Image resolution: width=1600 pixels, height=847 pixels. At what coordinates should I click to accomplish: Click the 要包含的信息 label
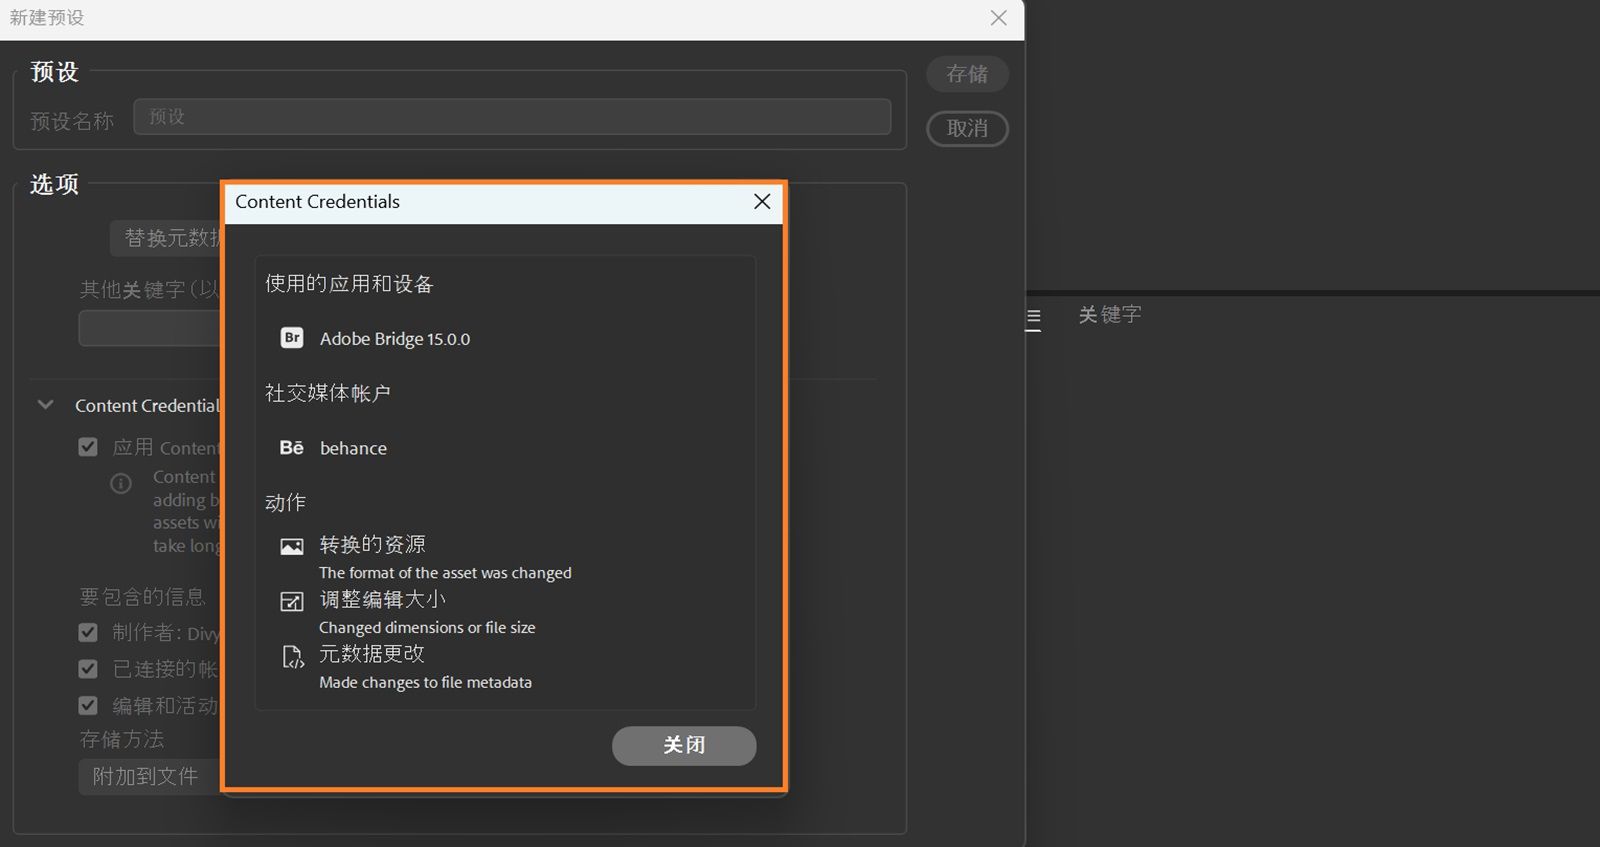pos(143,597)
